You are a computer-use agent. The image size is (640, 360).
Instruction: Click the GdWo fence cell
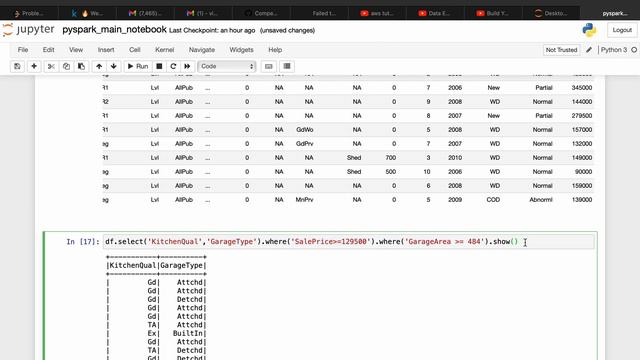click(x=305, y=130)
